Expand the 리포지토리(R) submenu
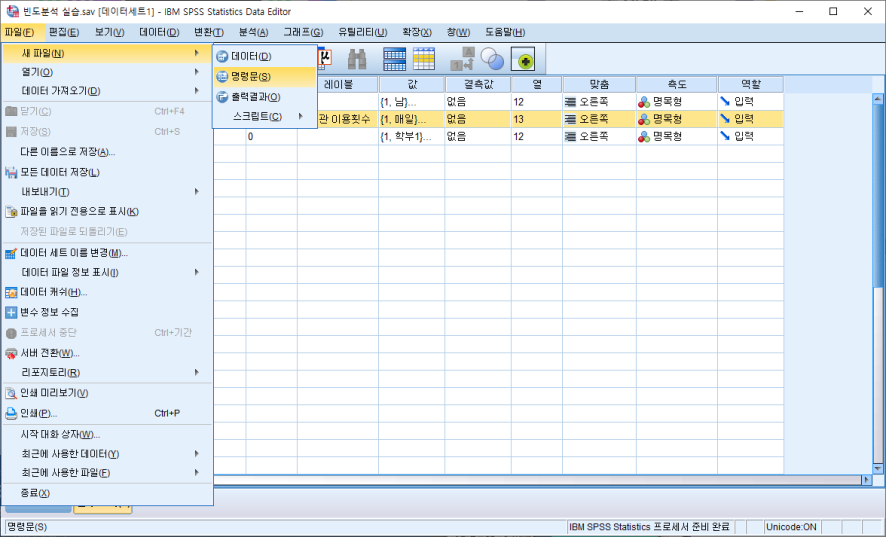The image size is (886, 537). tap(107, 373)
